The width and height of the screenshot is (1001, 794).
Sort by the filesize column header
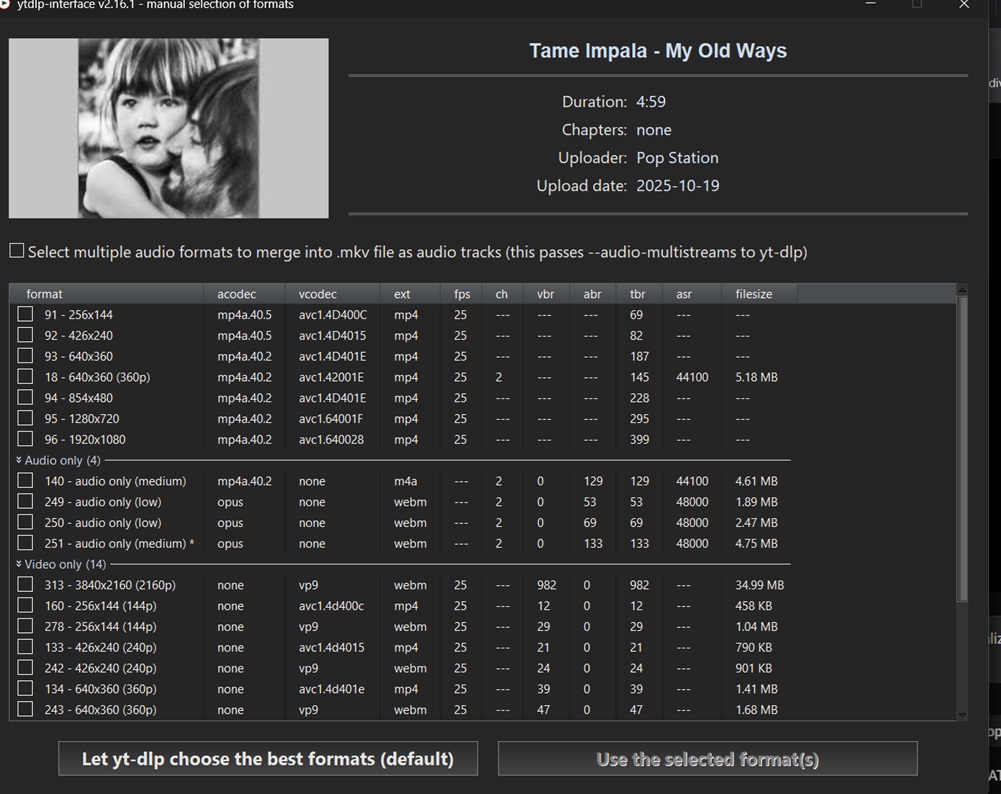[759, 294]
